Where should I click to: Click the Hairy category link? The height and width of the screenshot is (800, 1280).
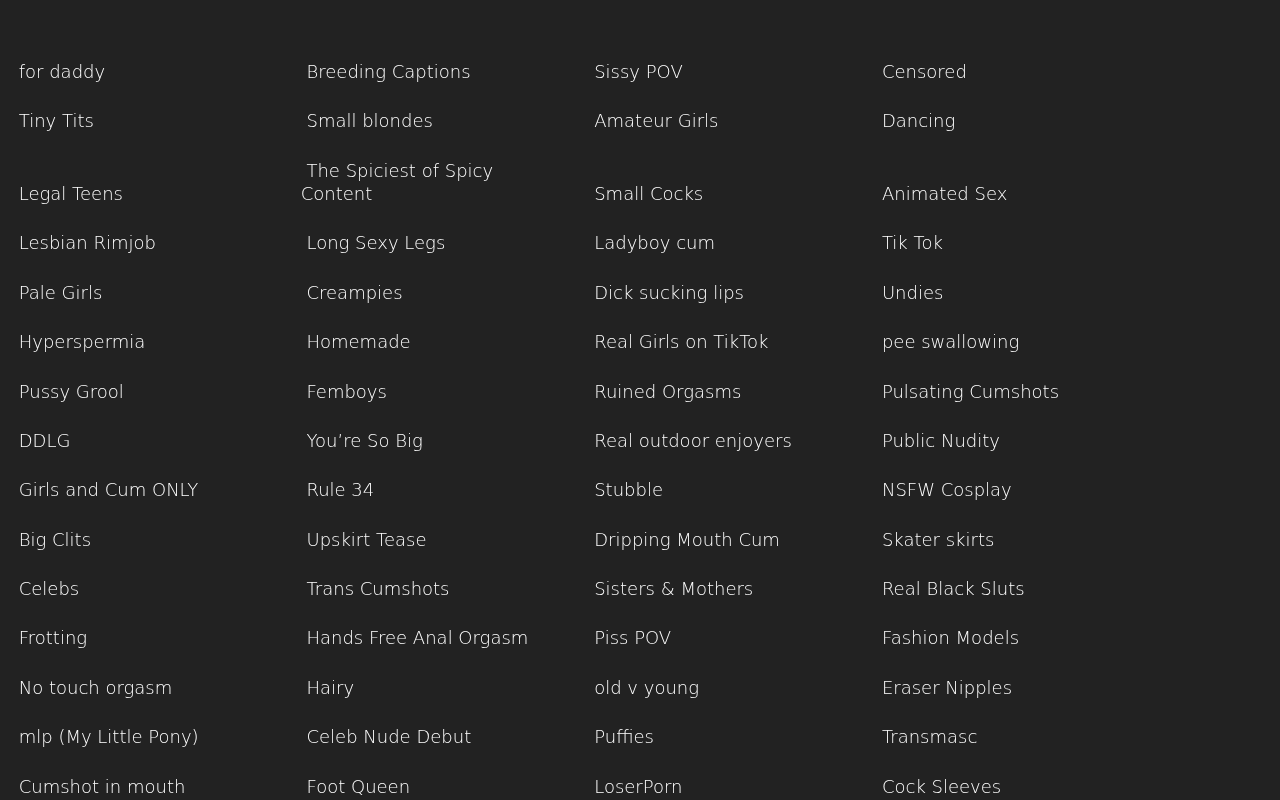330,688
